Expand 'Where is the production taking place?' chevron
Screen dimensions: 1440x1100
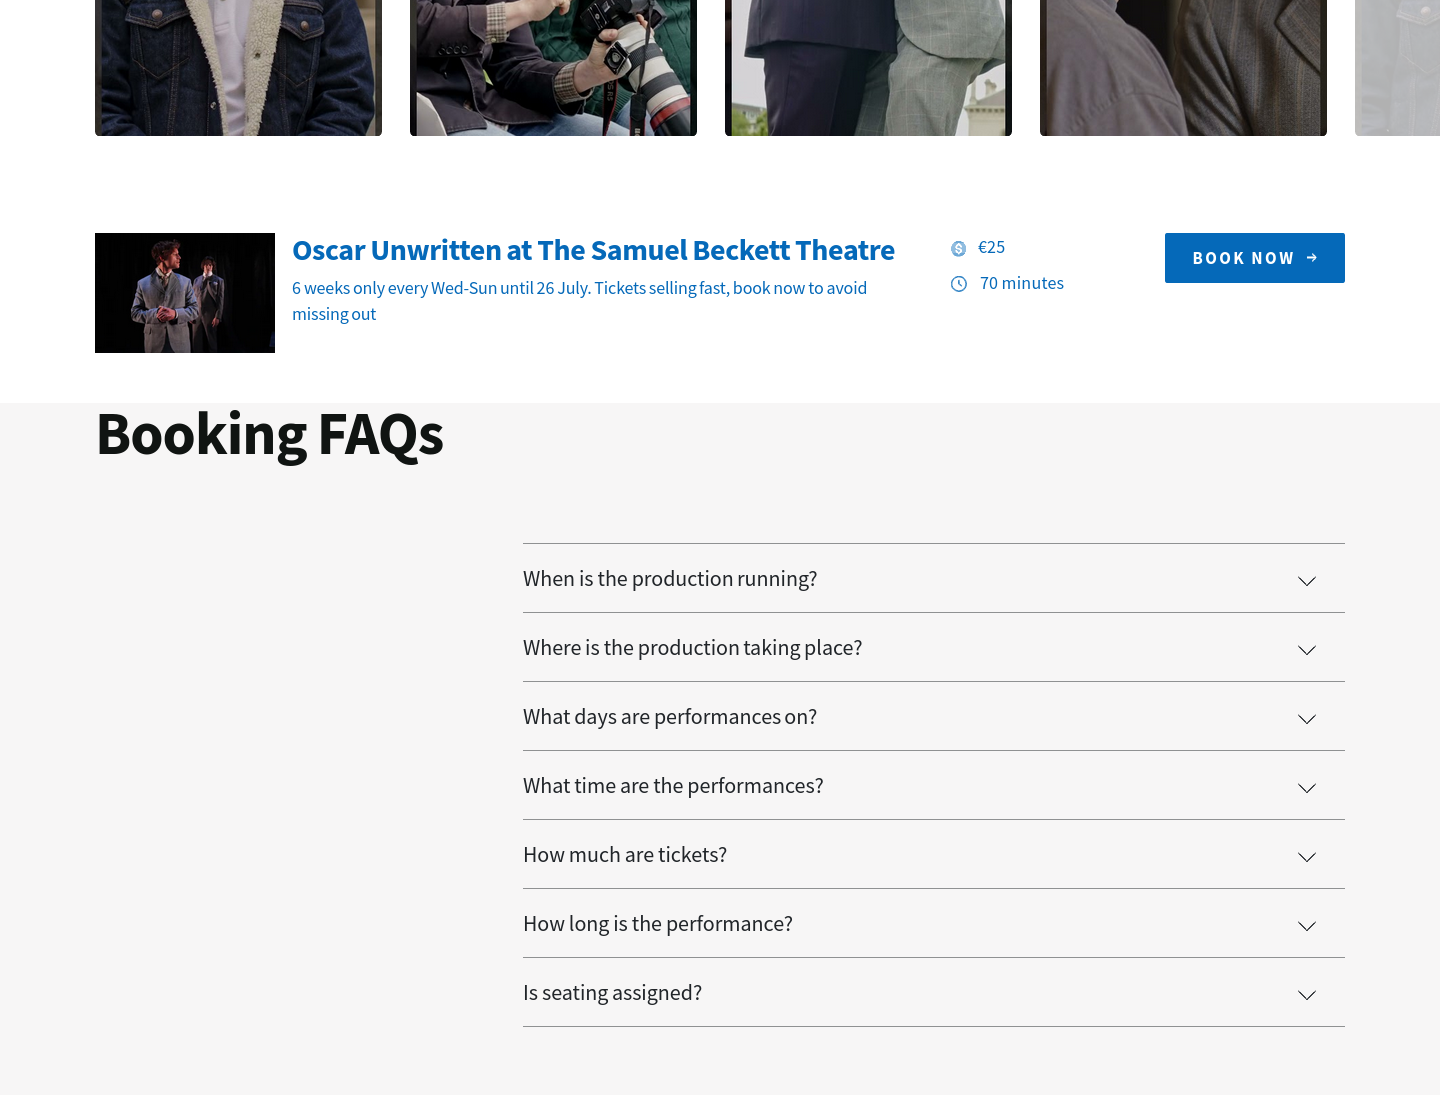point(1307,650)
